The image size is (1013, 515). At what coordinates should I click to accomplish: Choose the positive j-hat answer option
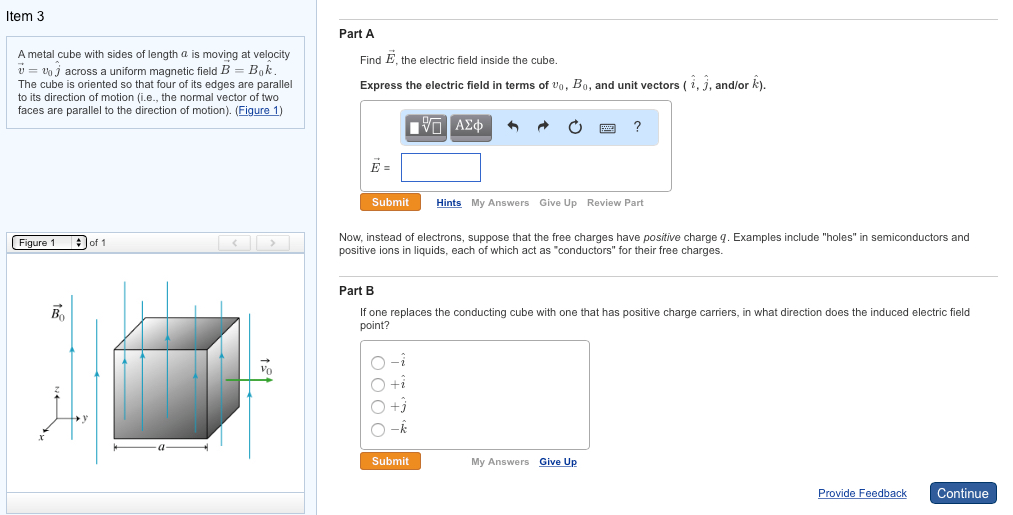[378, 407]
